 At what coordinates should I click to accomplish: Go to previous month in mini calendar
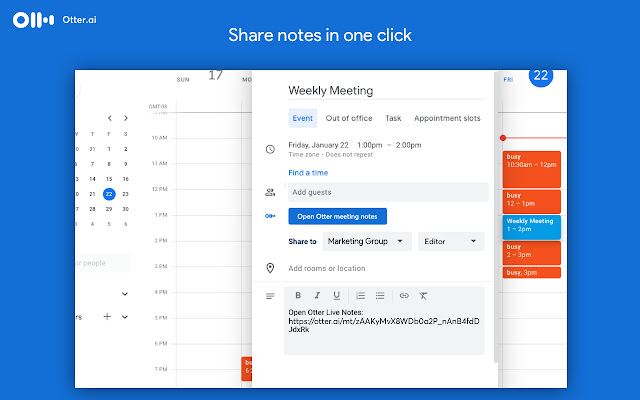click(109, 118)
